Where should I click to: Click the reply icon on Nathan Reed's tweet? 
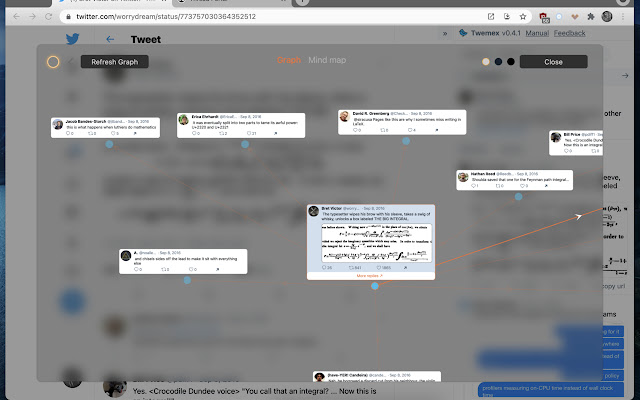[x=475, y=186]
